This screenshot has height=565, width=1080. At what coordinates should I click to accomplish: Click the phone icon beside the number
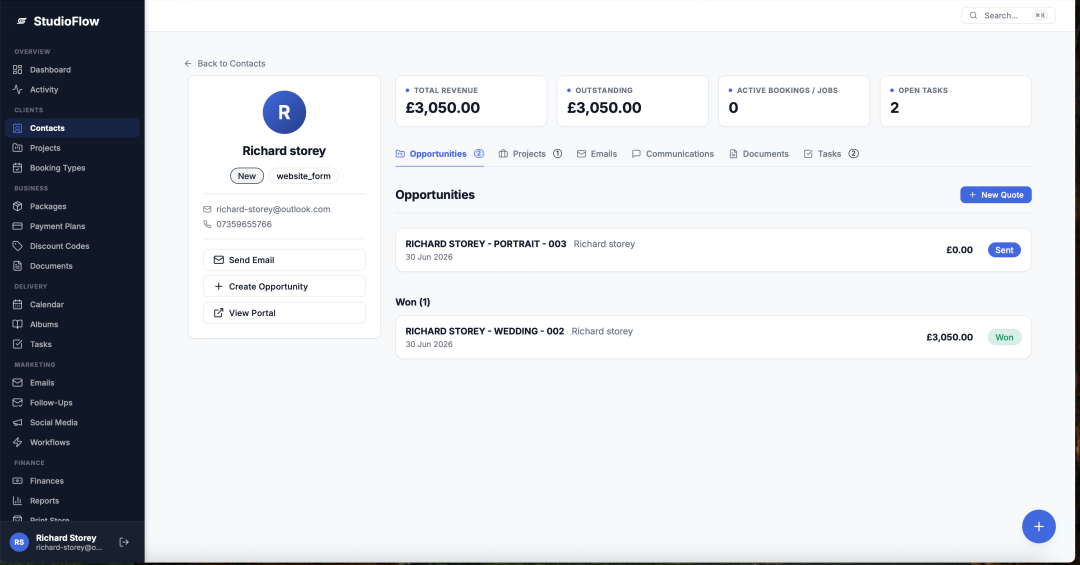point(207,225)
